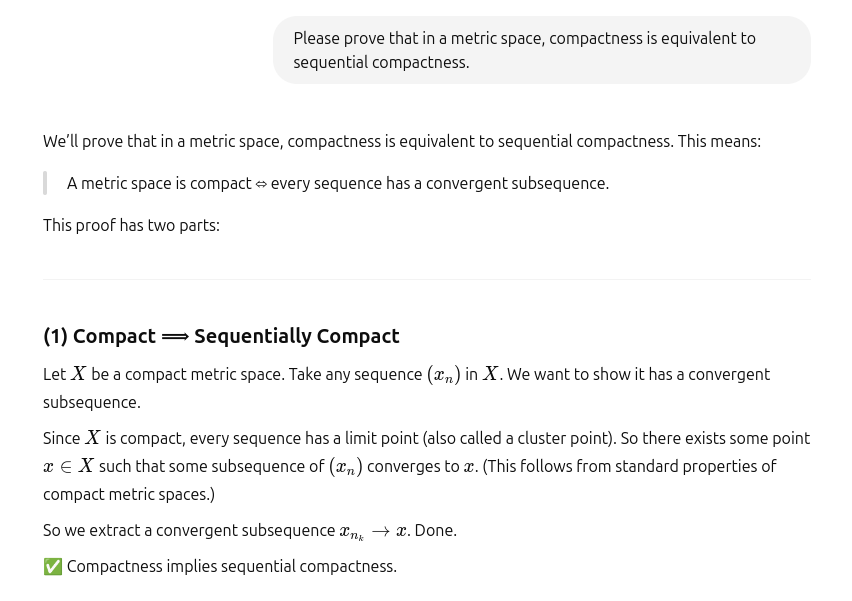This screenshot has height=601, width=852.
Task: Click the text 'compact metric spaces.)'
Action: (x=129, y=494)
